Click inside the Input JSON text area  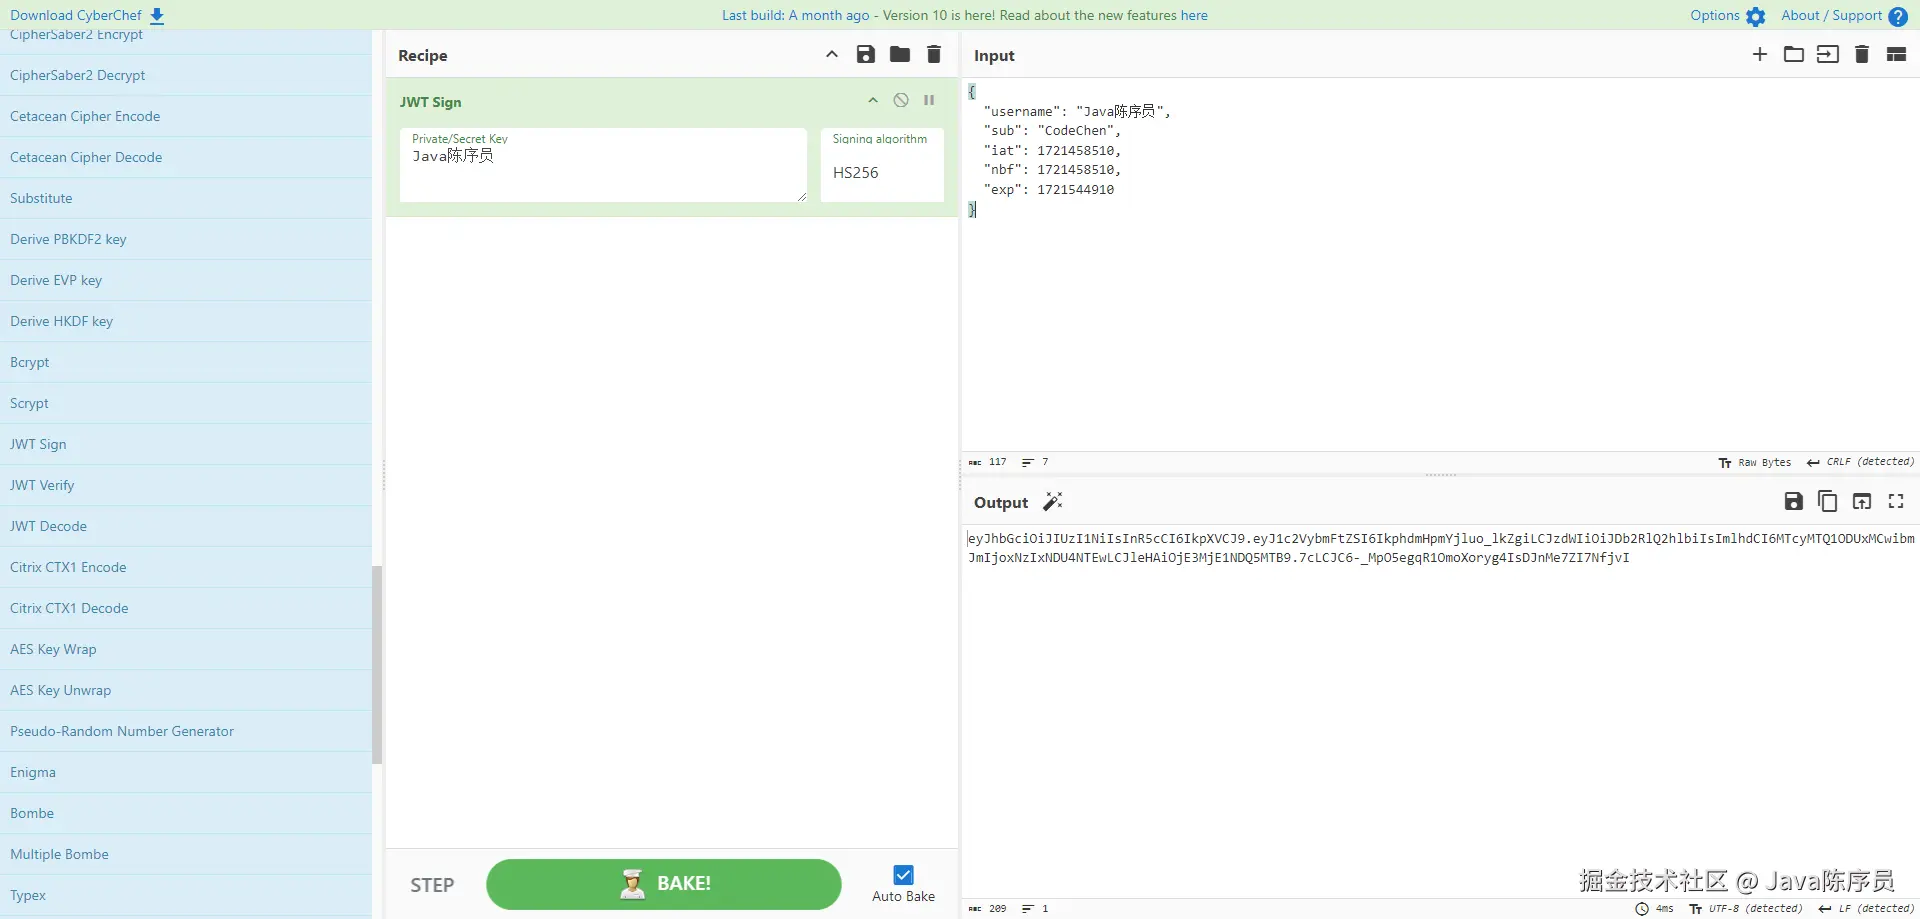[1440, 265]
